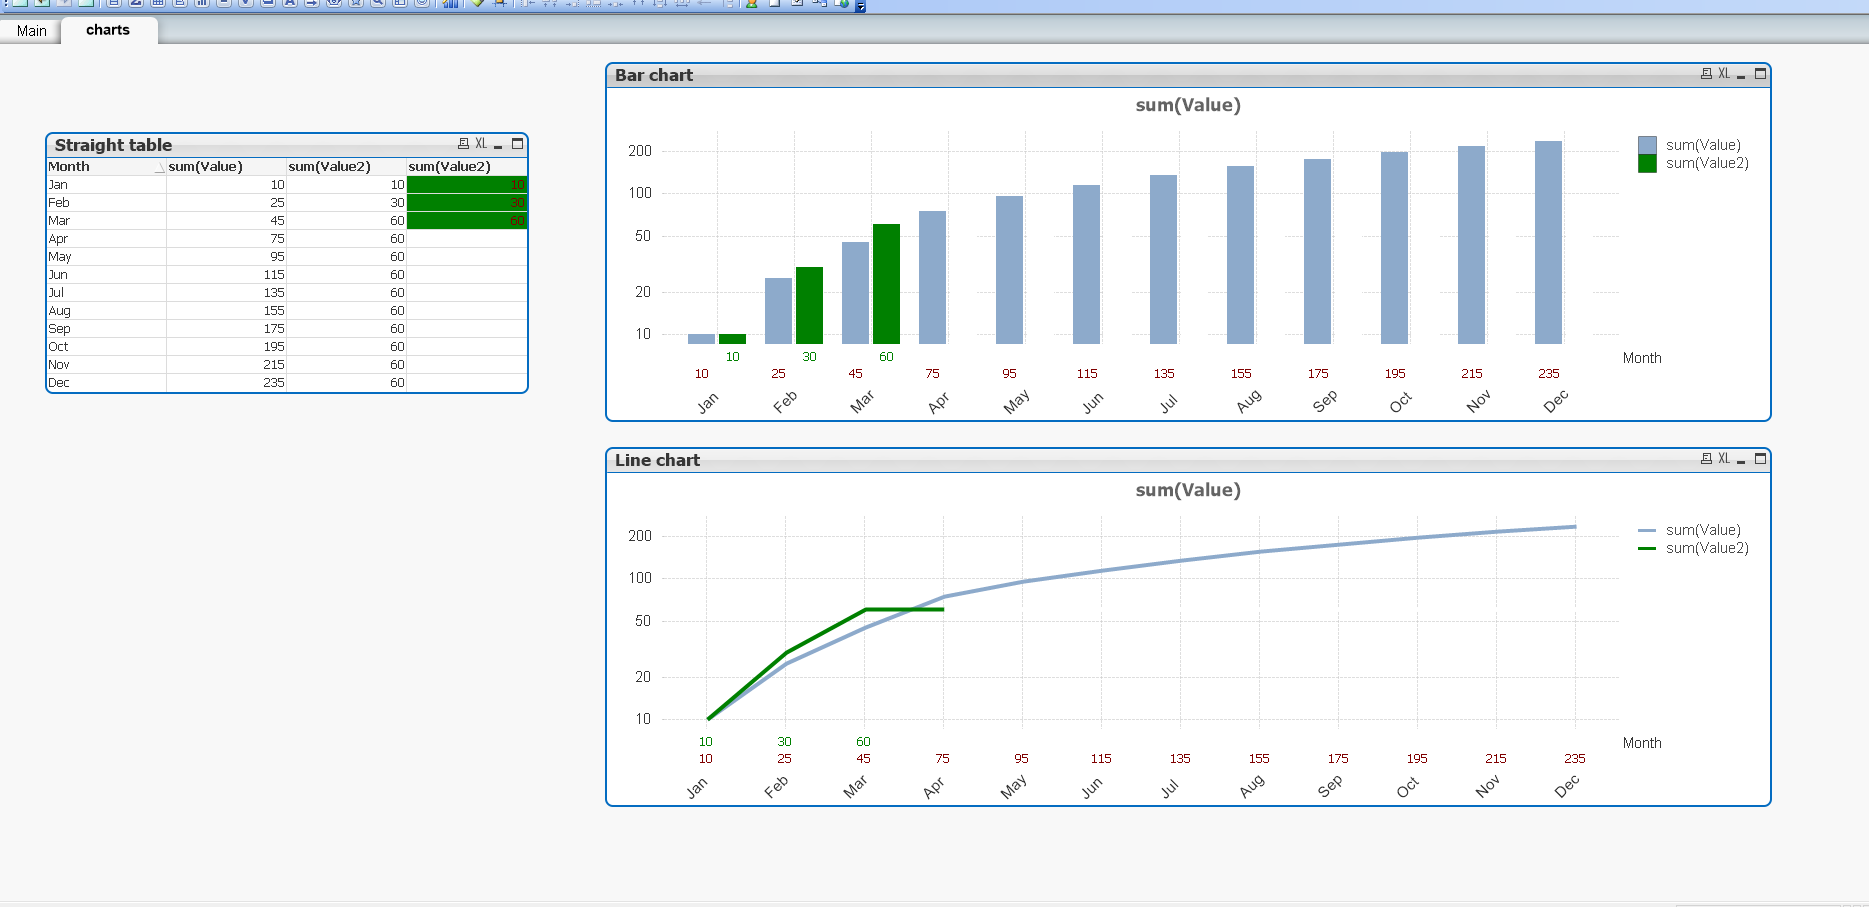Select Apr in the table Month column
The image size is (1869, 907).
tap(106, 239)
